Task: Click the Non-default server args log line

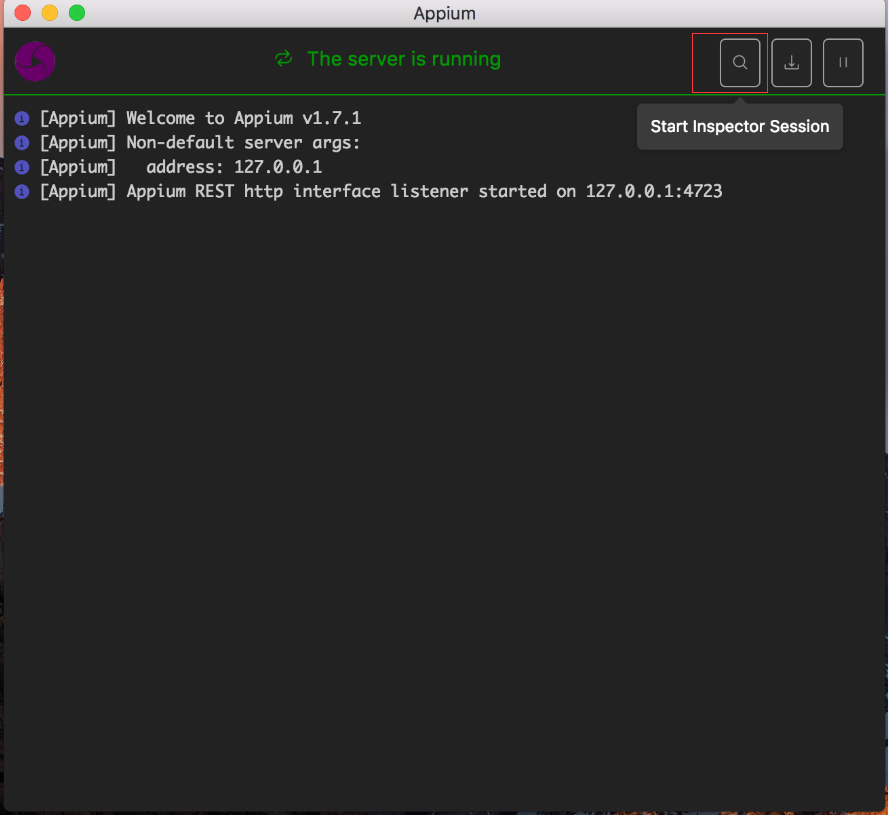Action: (x=200, y=142)
